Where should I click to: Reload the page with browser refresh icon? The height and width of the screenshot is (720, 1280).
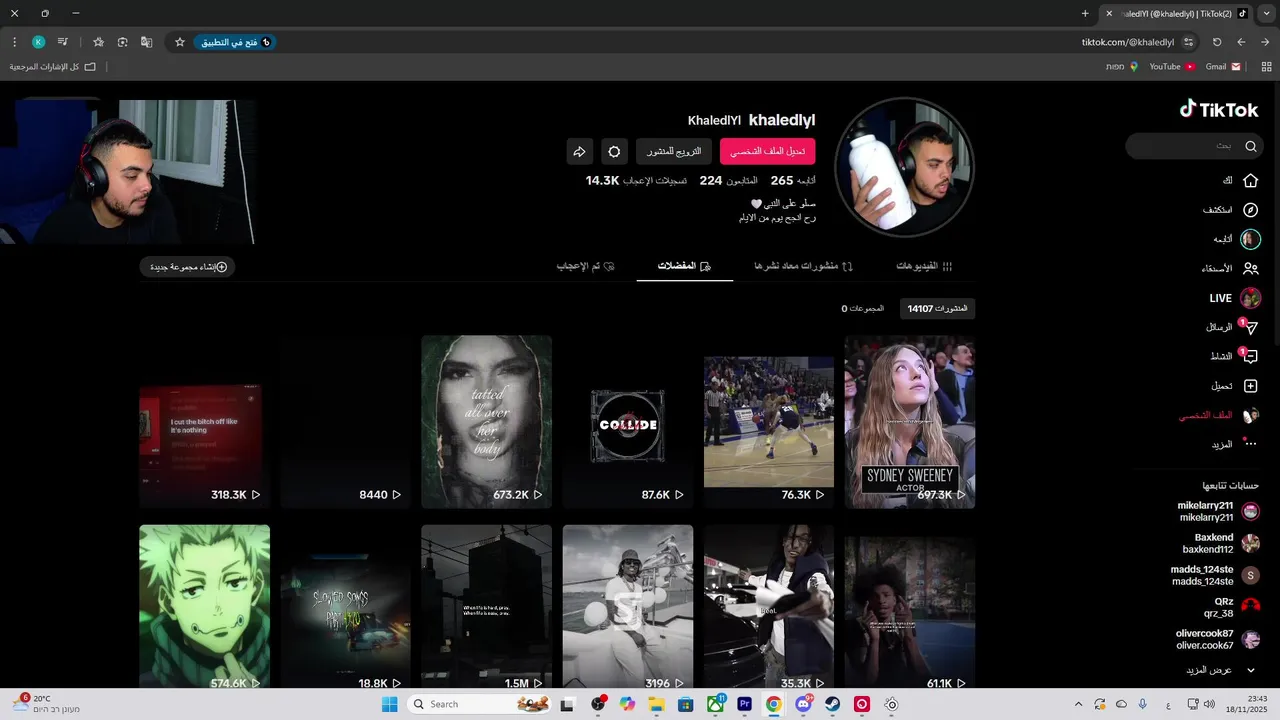click(1217, 42)
